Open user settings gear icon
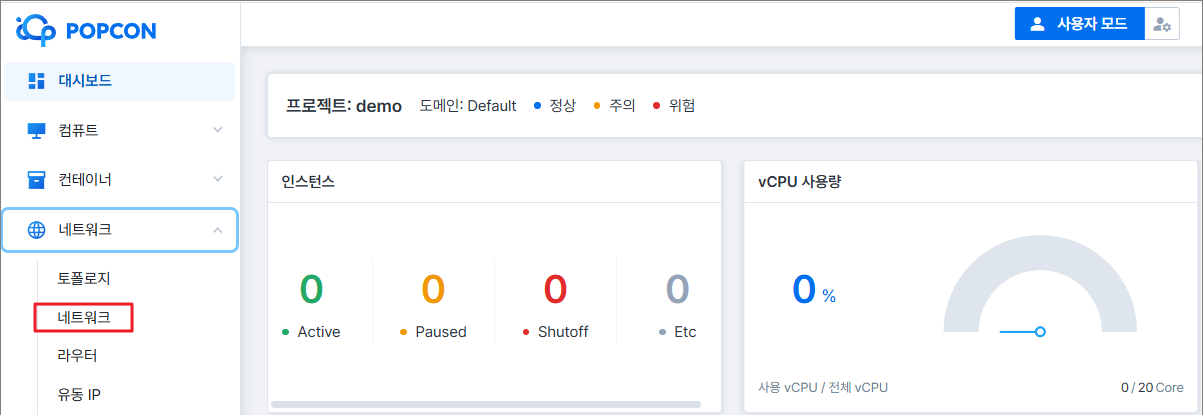This screenshot has width=1203, height=415. coord(1161,25)
